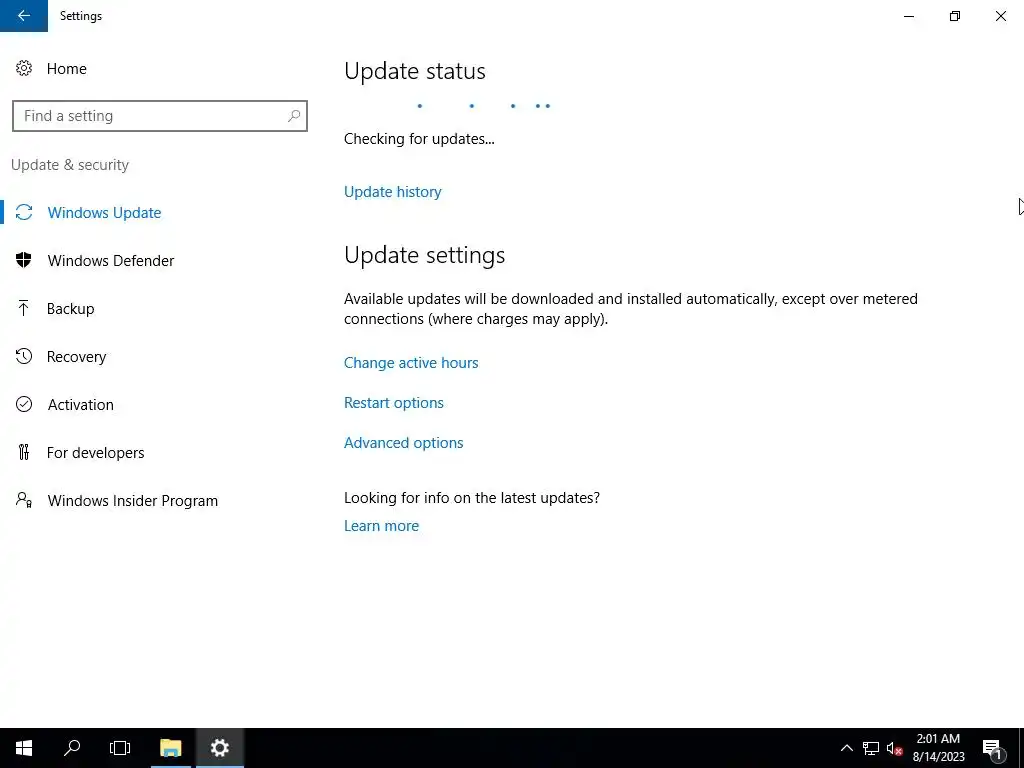
Task: Click the muted volume tray icon
Action: coord(894,748)
